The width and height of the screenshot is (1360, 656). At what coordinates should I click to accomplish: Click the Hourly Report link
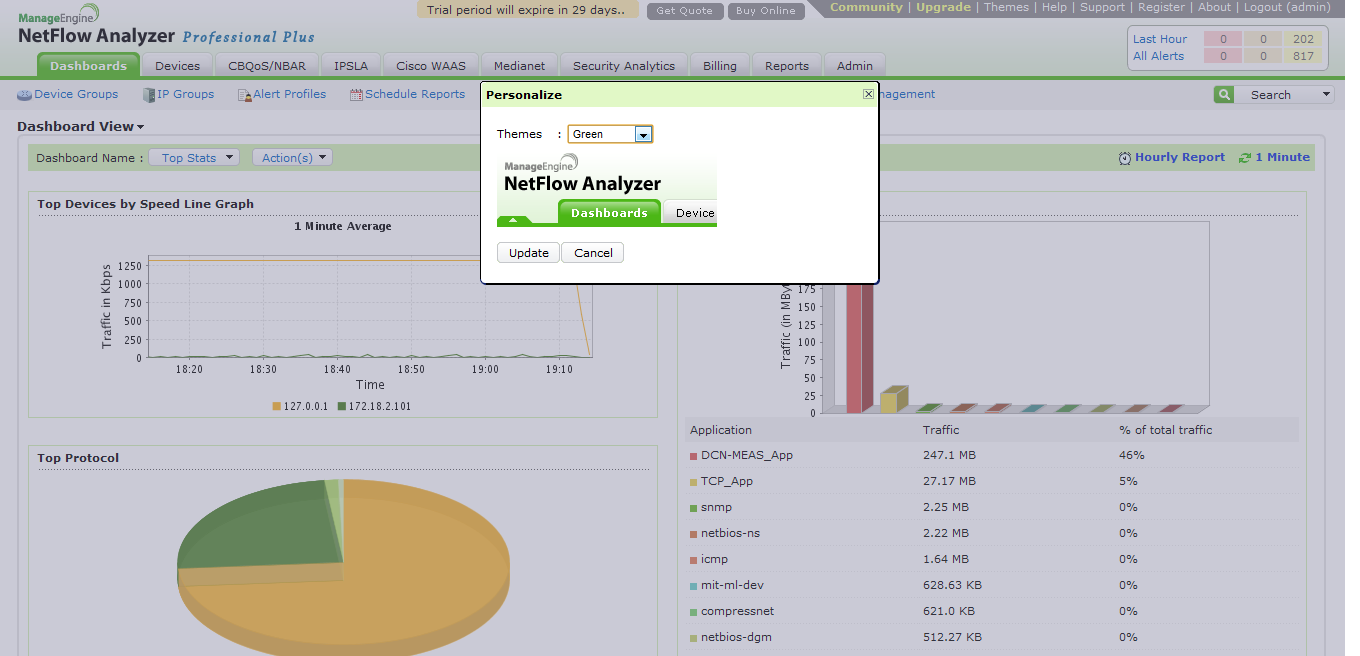(1179, 158)
